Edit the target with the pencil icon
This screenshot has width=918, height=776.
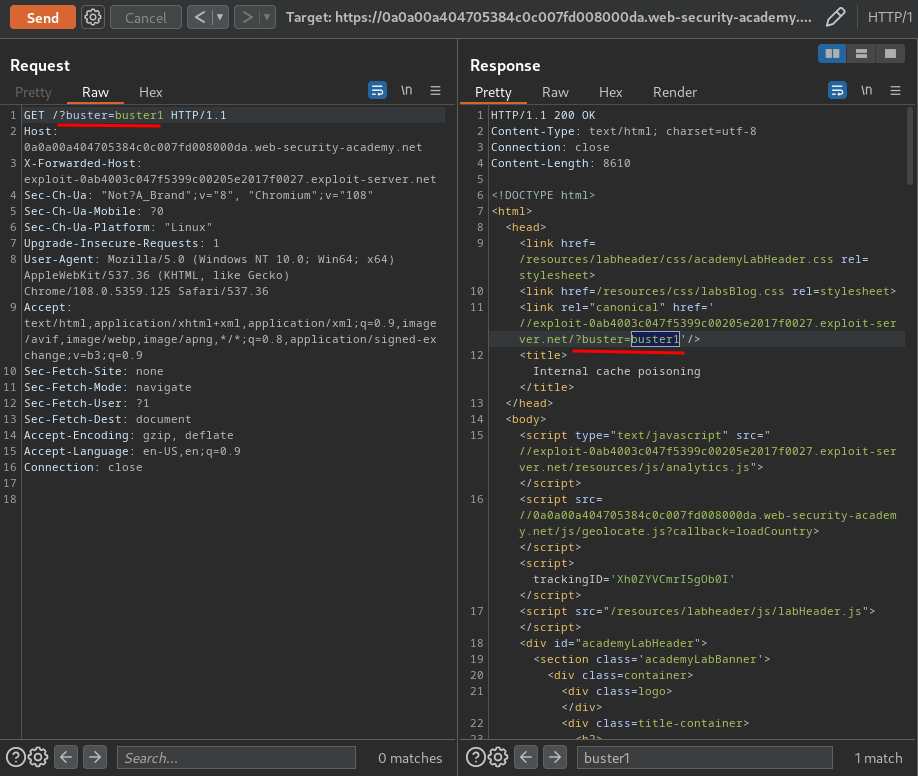click(x=835, y=18)
